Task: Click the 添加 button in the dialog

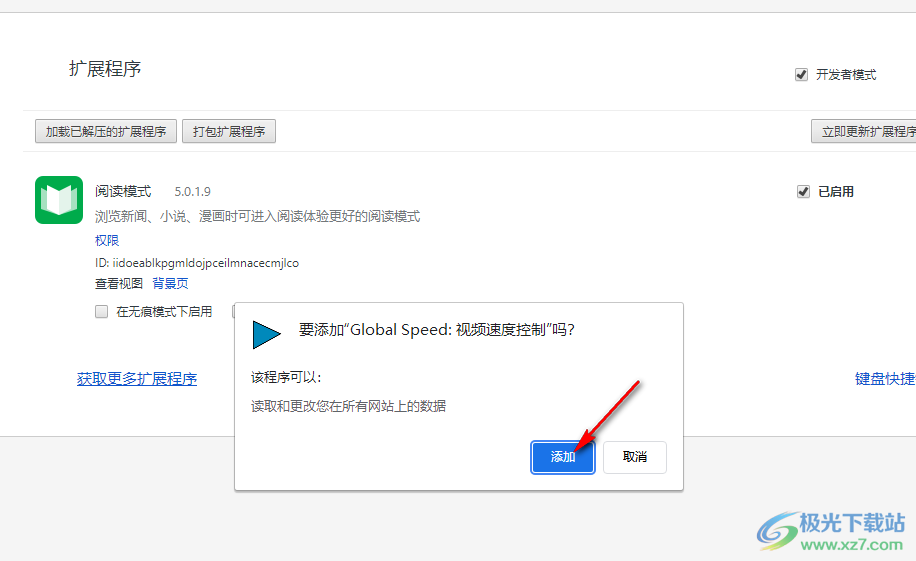Action: [x=563, y=457]
